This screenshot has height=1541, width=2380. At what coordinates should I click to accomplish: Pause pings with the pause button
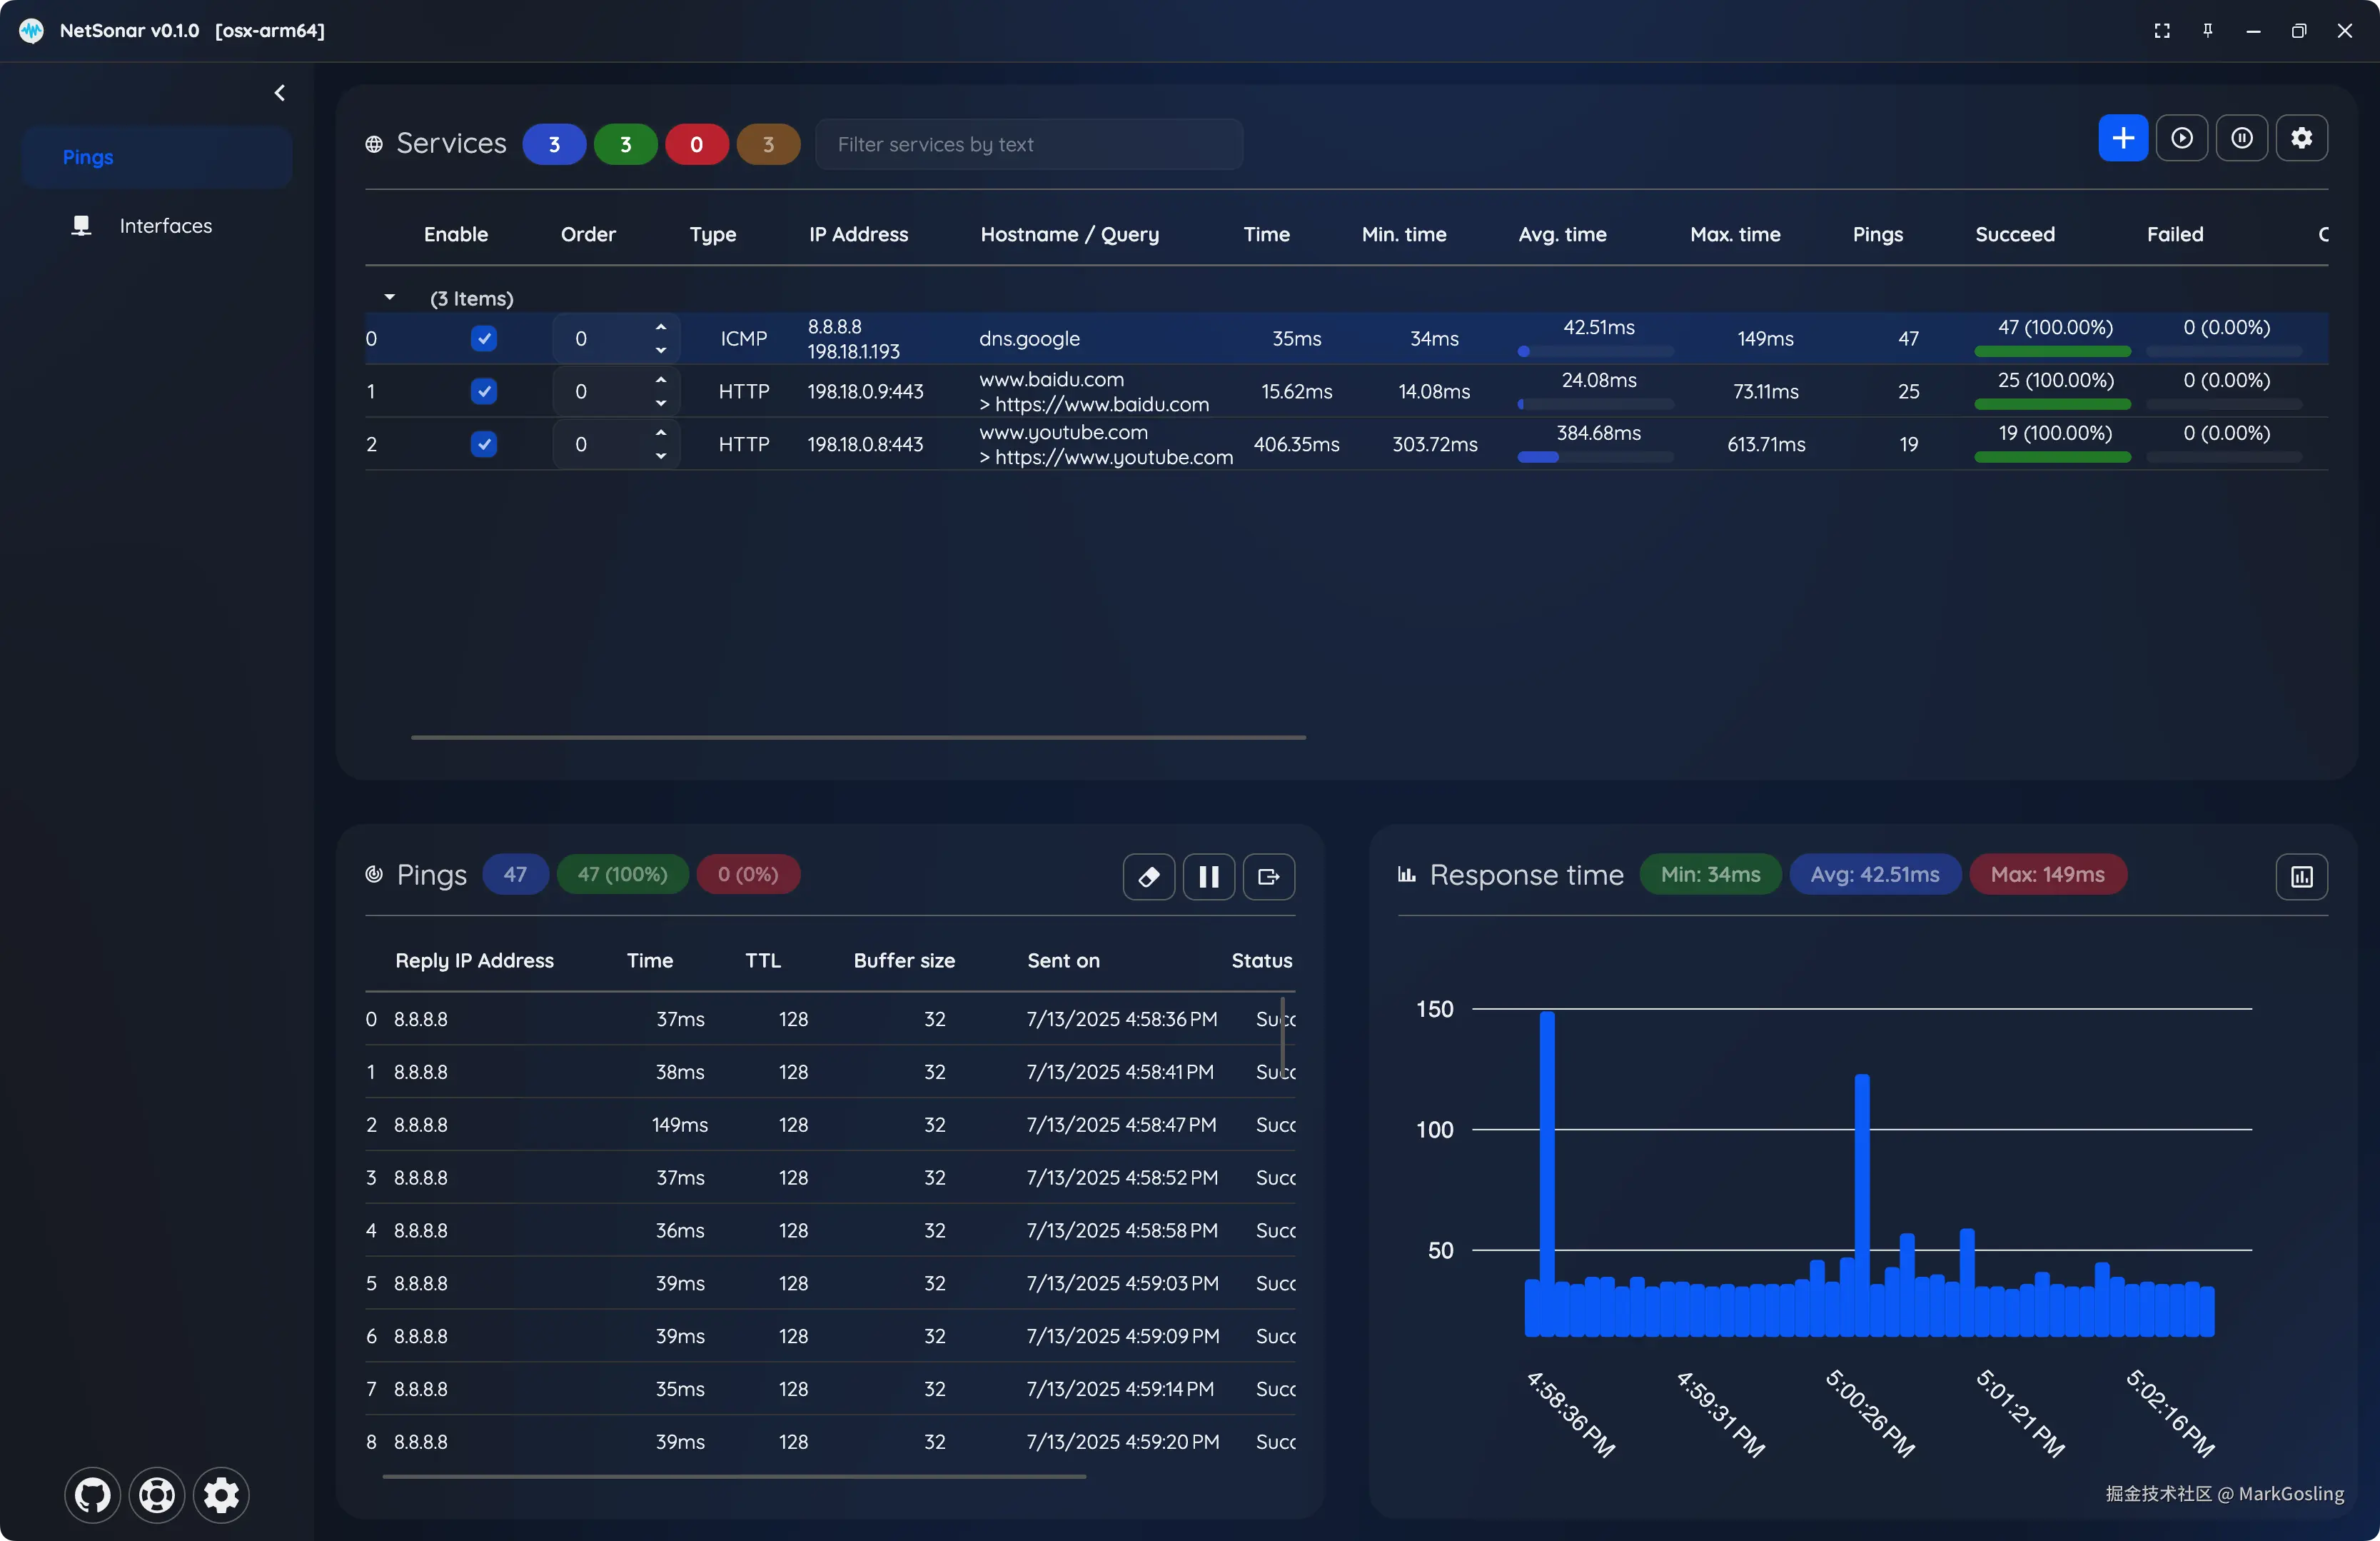1209,877
